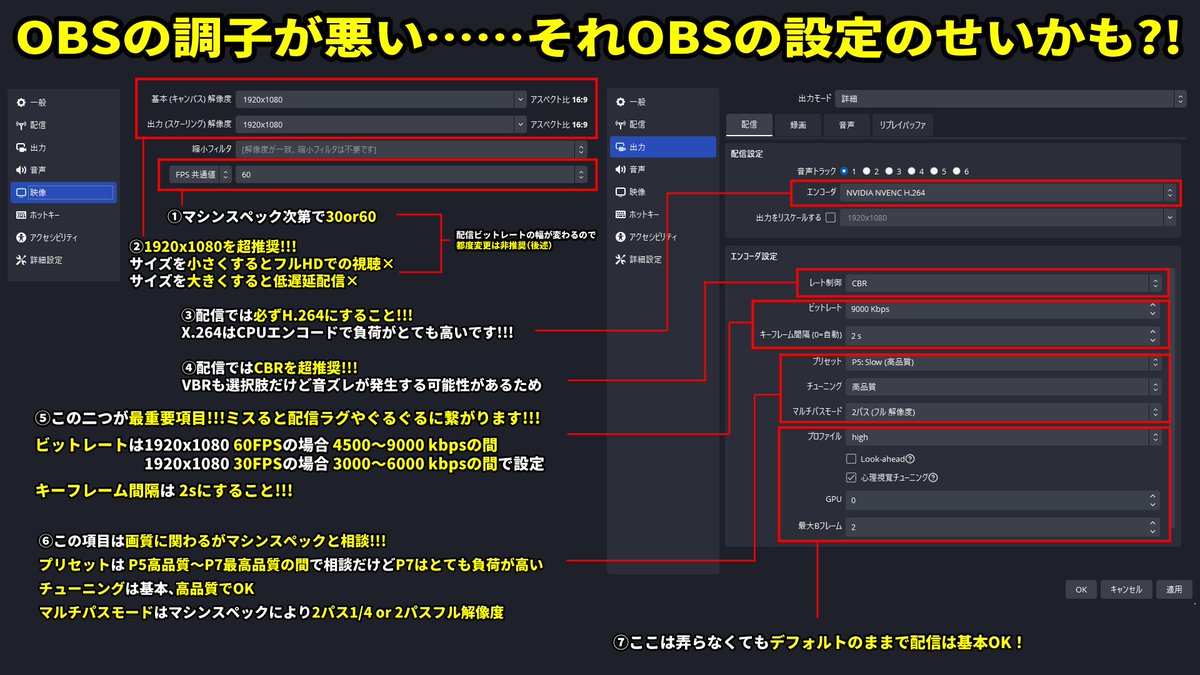Select audio track 2 radio button
The width and height of the screenshot is (1200, 675).
(867, 171)
